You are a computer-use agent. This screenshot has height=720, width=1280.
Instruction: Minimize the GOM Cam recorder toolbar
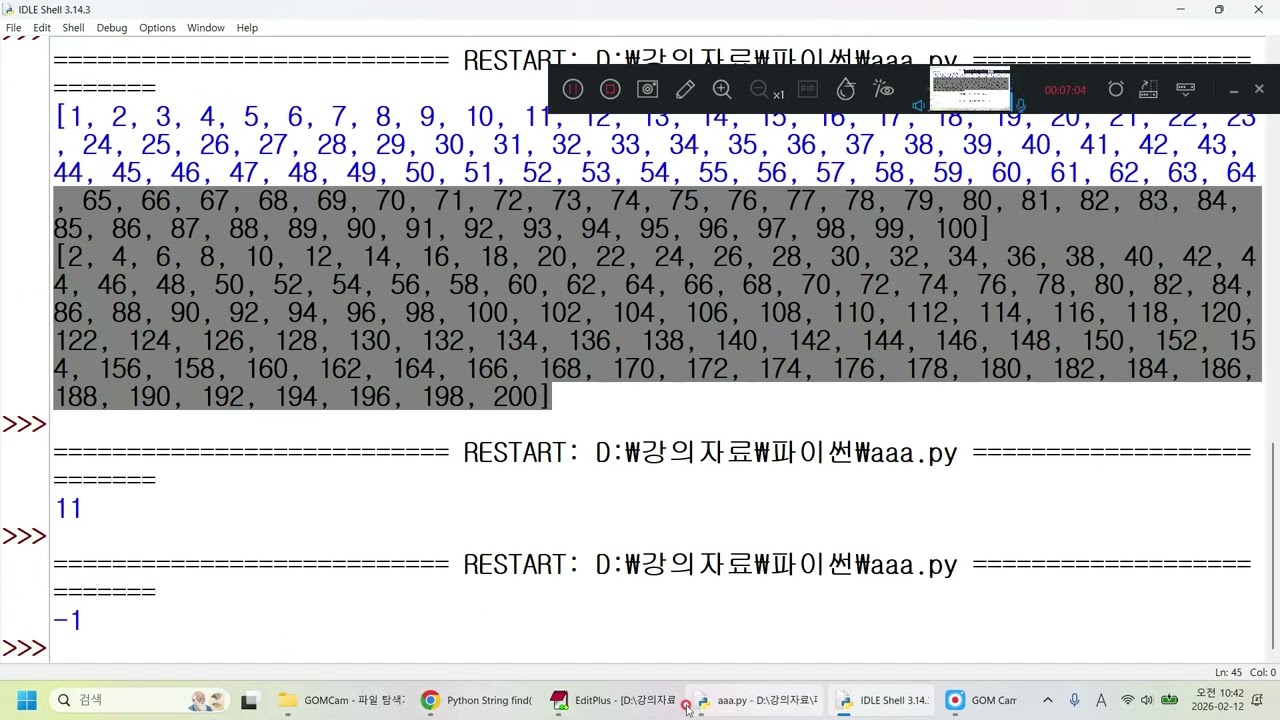(x=1234, y=89)
